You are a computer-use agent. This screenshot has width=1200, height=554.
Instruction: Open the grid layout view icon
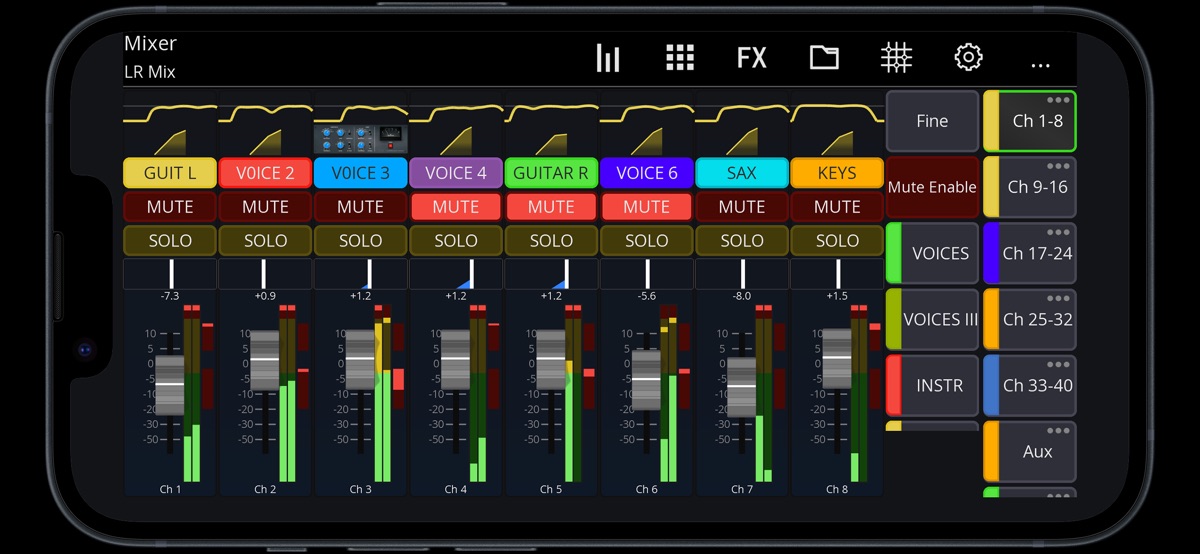click(x=680, y=58)
